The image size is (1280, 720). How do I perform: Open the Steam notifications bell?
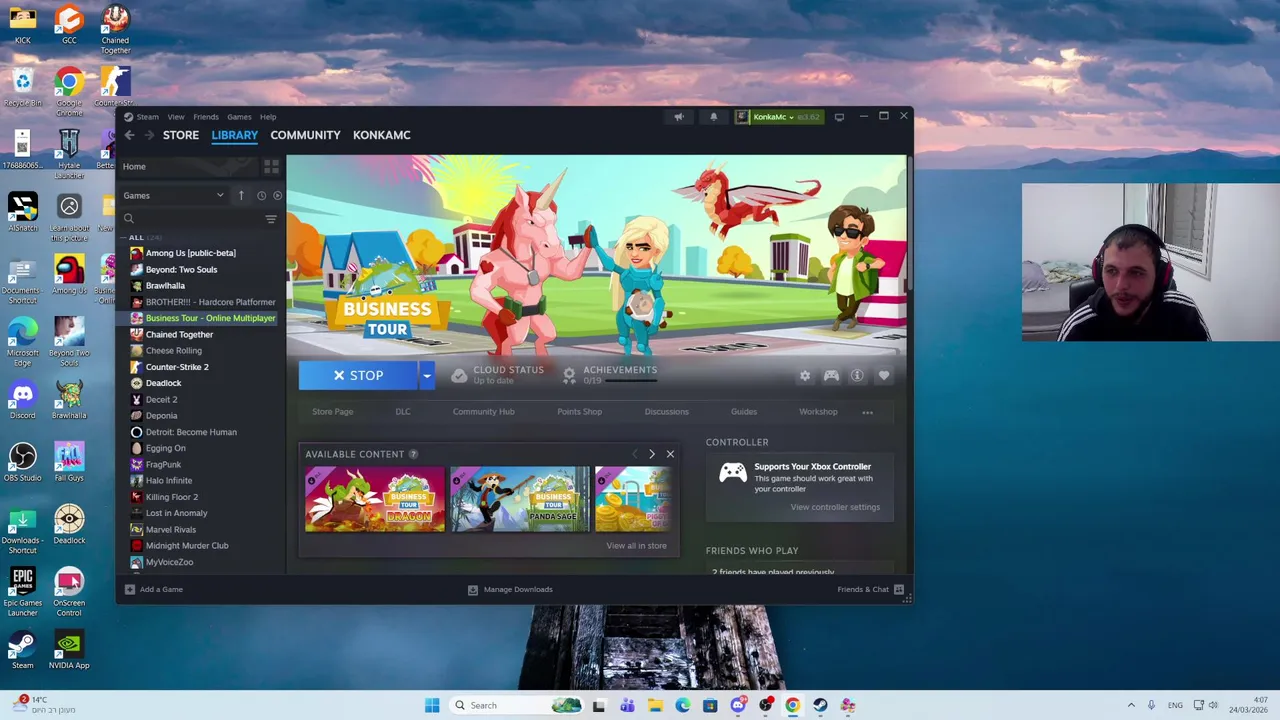pos(713,117)
